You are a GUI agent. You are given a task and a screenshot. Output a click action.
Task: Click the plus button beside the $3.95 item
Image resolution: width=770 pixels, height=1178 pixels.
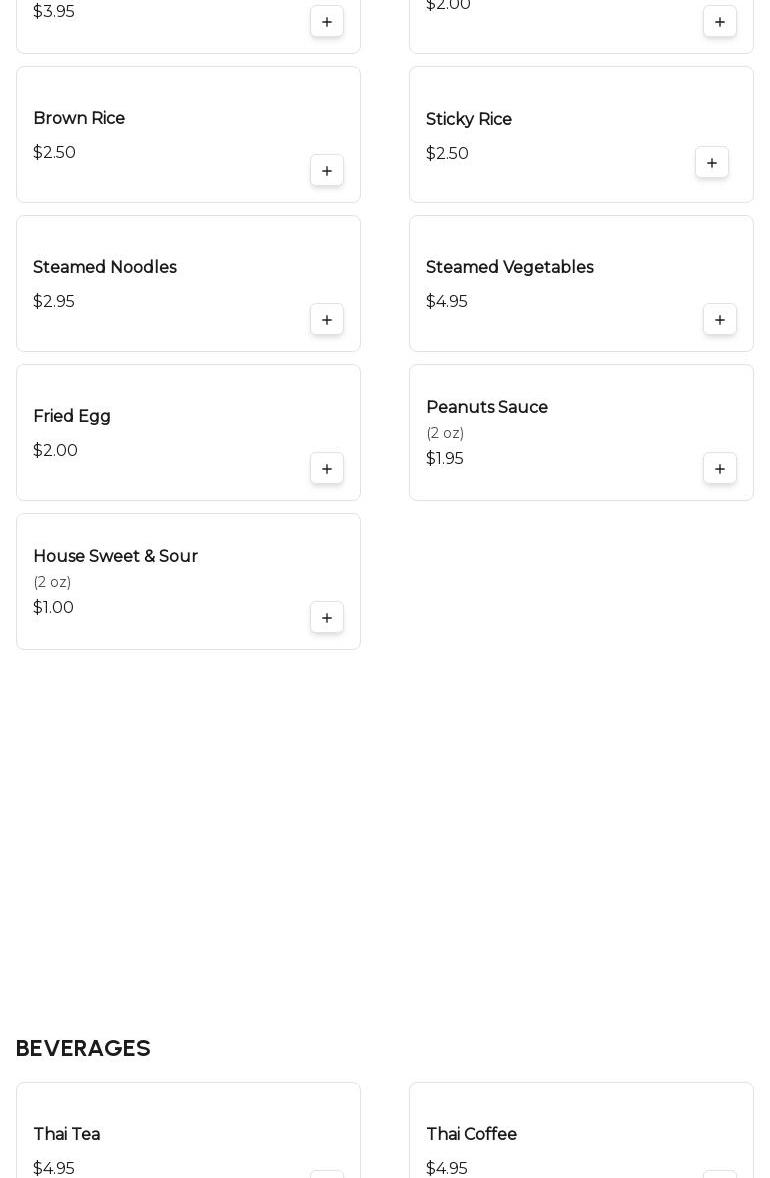[327, 22]
